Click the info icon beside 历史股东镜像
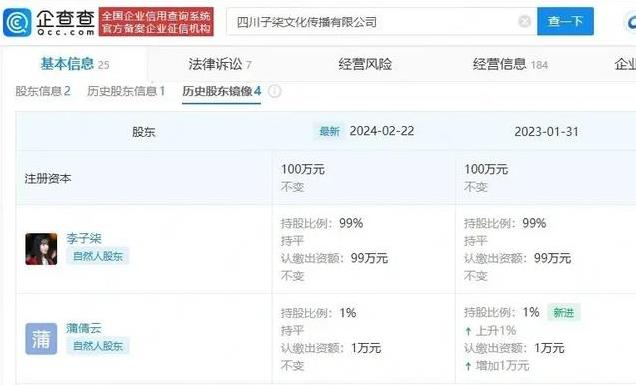This screenshot has height=385, width=636. [275, 91]
